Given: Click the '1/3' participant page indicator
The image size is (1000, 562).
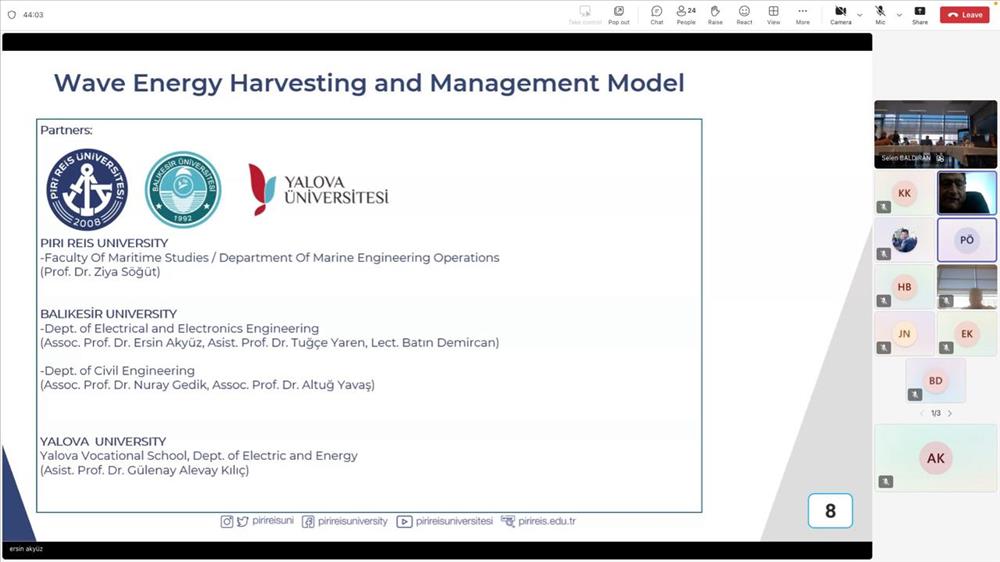Looking at the screenshot, I should point(936,413).
